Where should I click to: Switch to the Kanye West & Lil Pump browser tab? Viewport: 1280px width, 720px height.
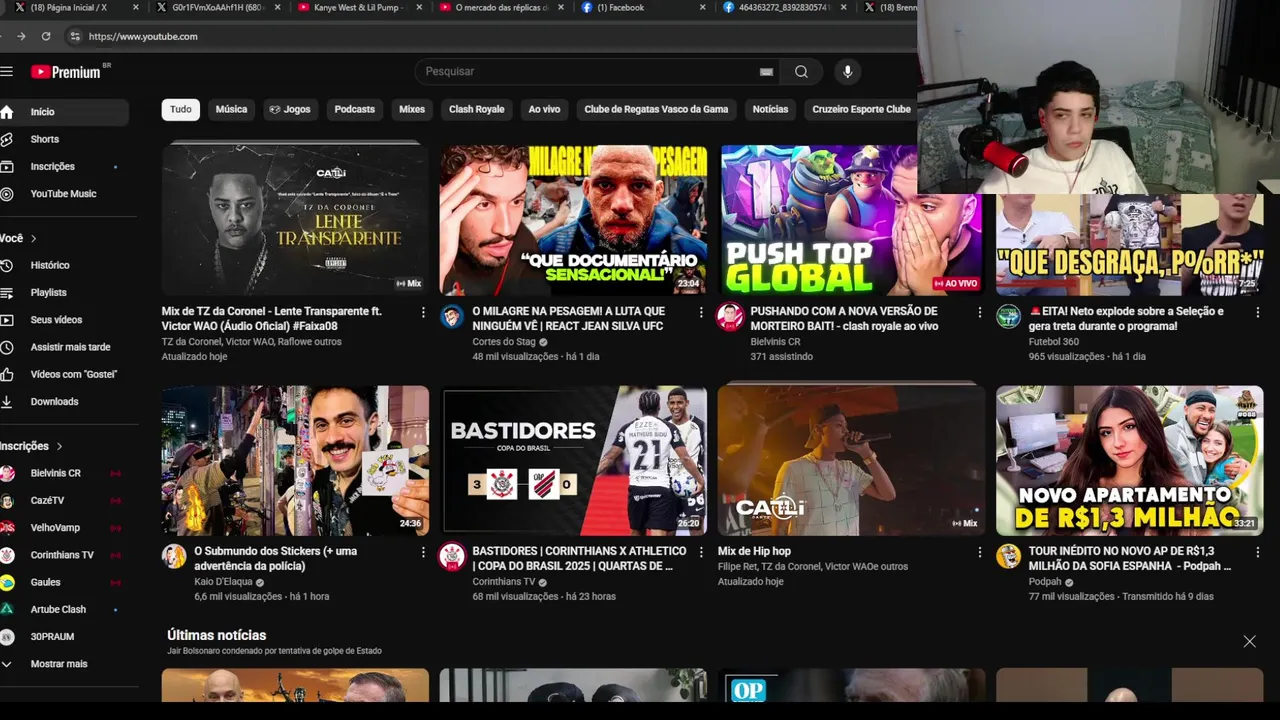coord(358,8)
